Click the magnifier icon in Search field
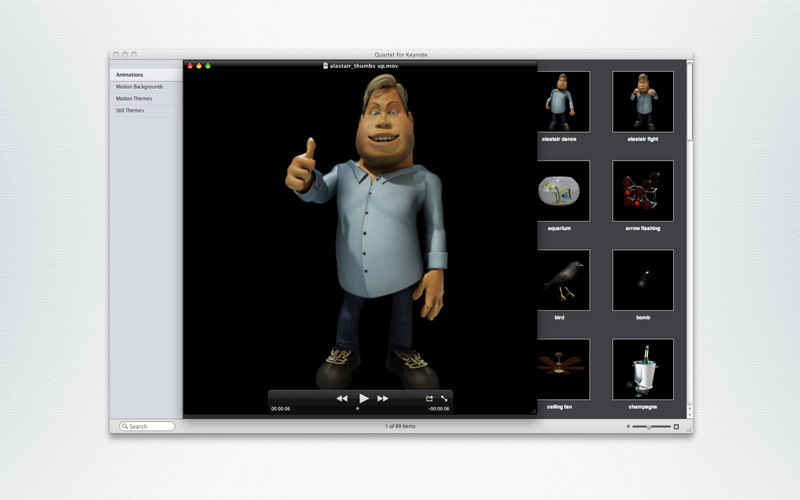This screenshot has height=500, width=800. [x=124, y=426]
